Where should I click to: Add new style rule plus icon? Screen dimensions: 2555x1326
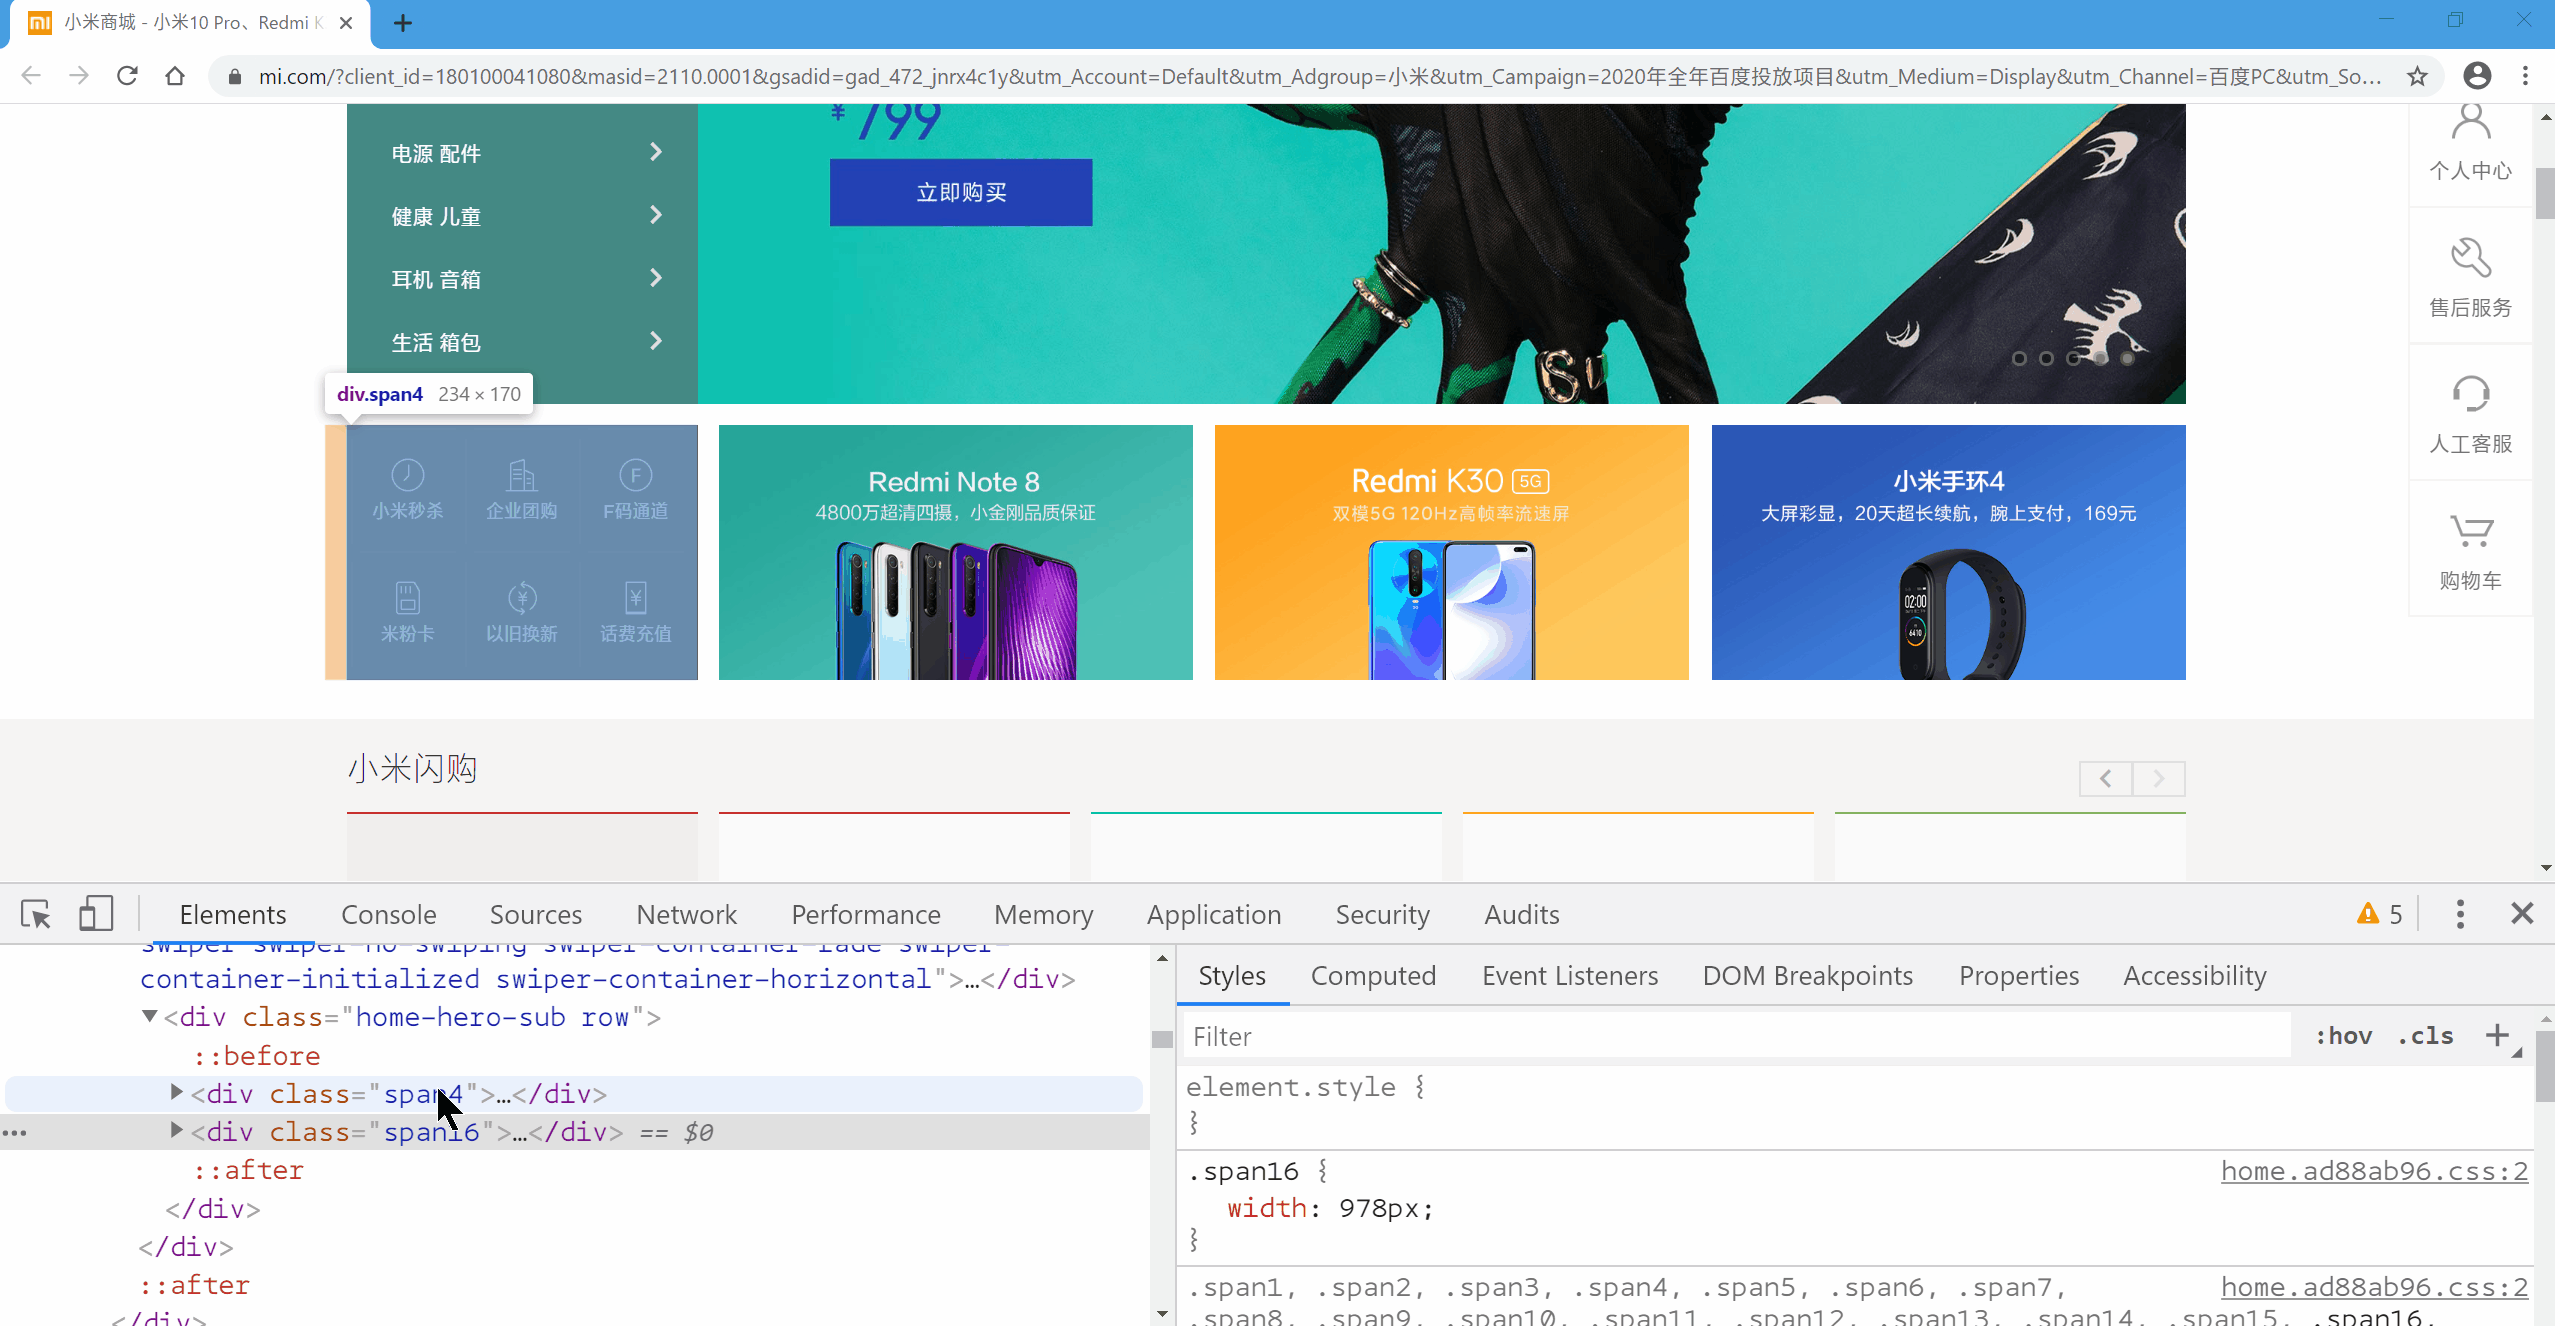click(2497, 1036)
